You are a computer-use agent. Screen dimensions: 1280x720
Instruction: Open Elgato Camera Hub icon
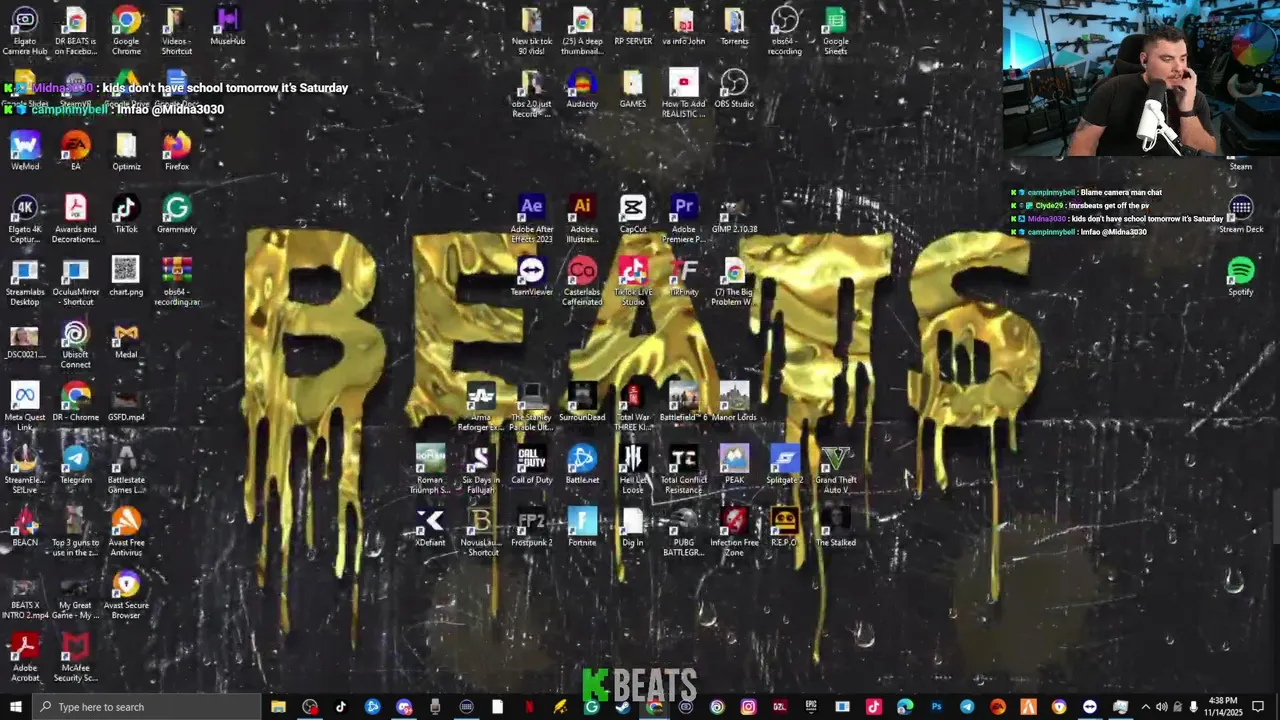tap(25, 31)
